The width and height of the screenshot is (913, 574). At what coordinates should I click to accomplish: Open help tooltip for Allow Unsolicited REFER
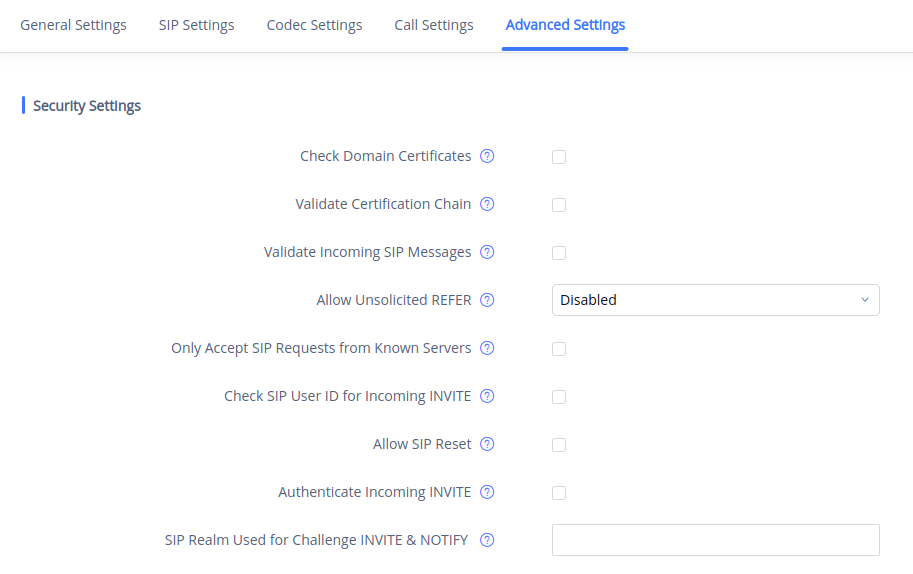coord(487,300)
